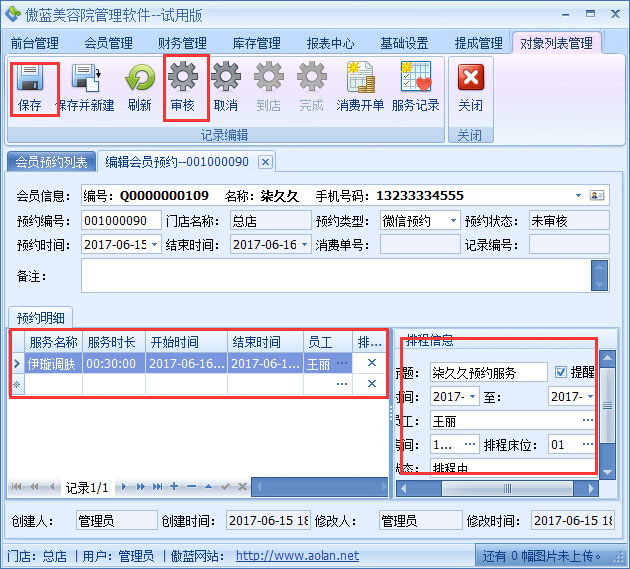Image resolution: width=630 pixels, height=569 pixels.
Task: Click the 未审核 status field
Action: [569, 221]
